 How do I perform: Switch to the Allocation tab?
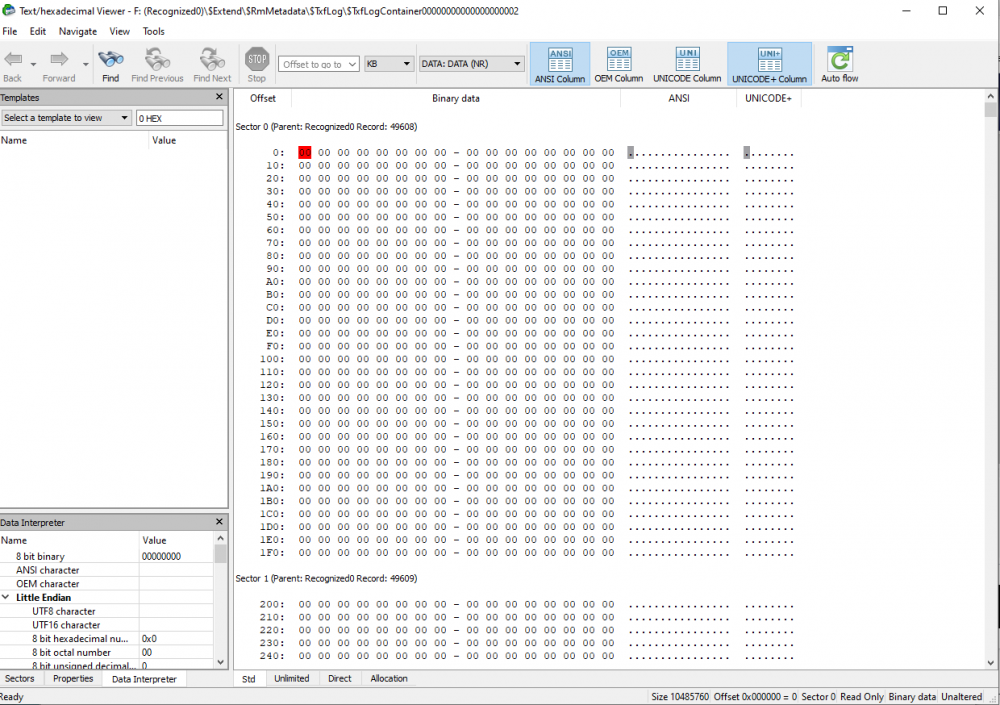(389, 678)
